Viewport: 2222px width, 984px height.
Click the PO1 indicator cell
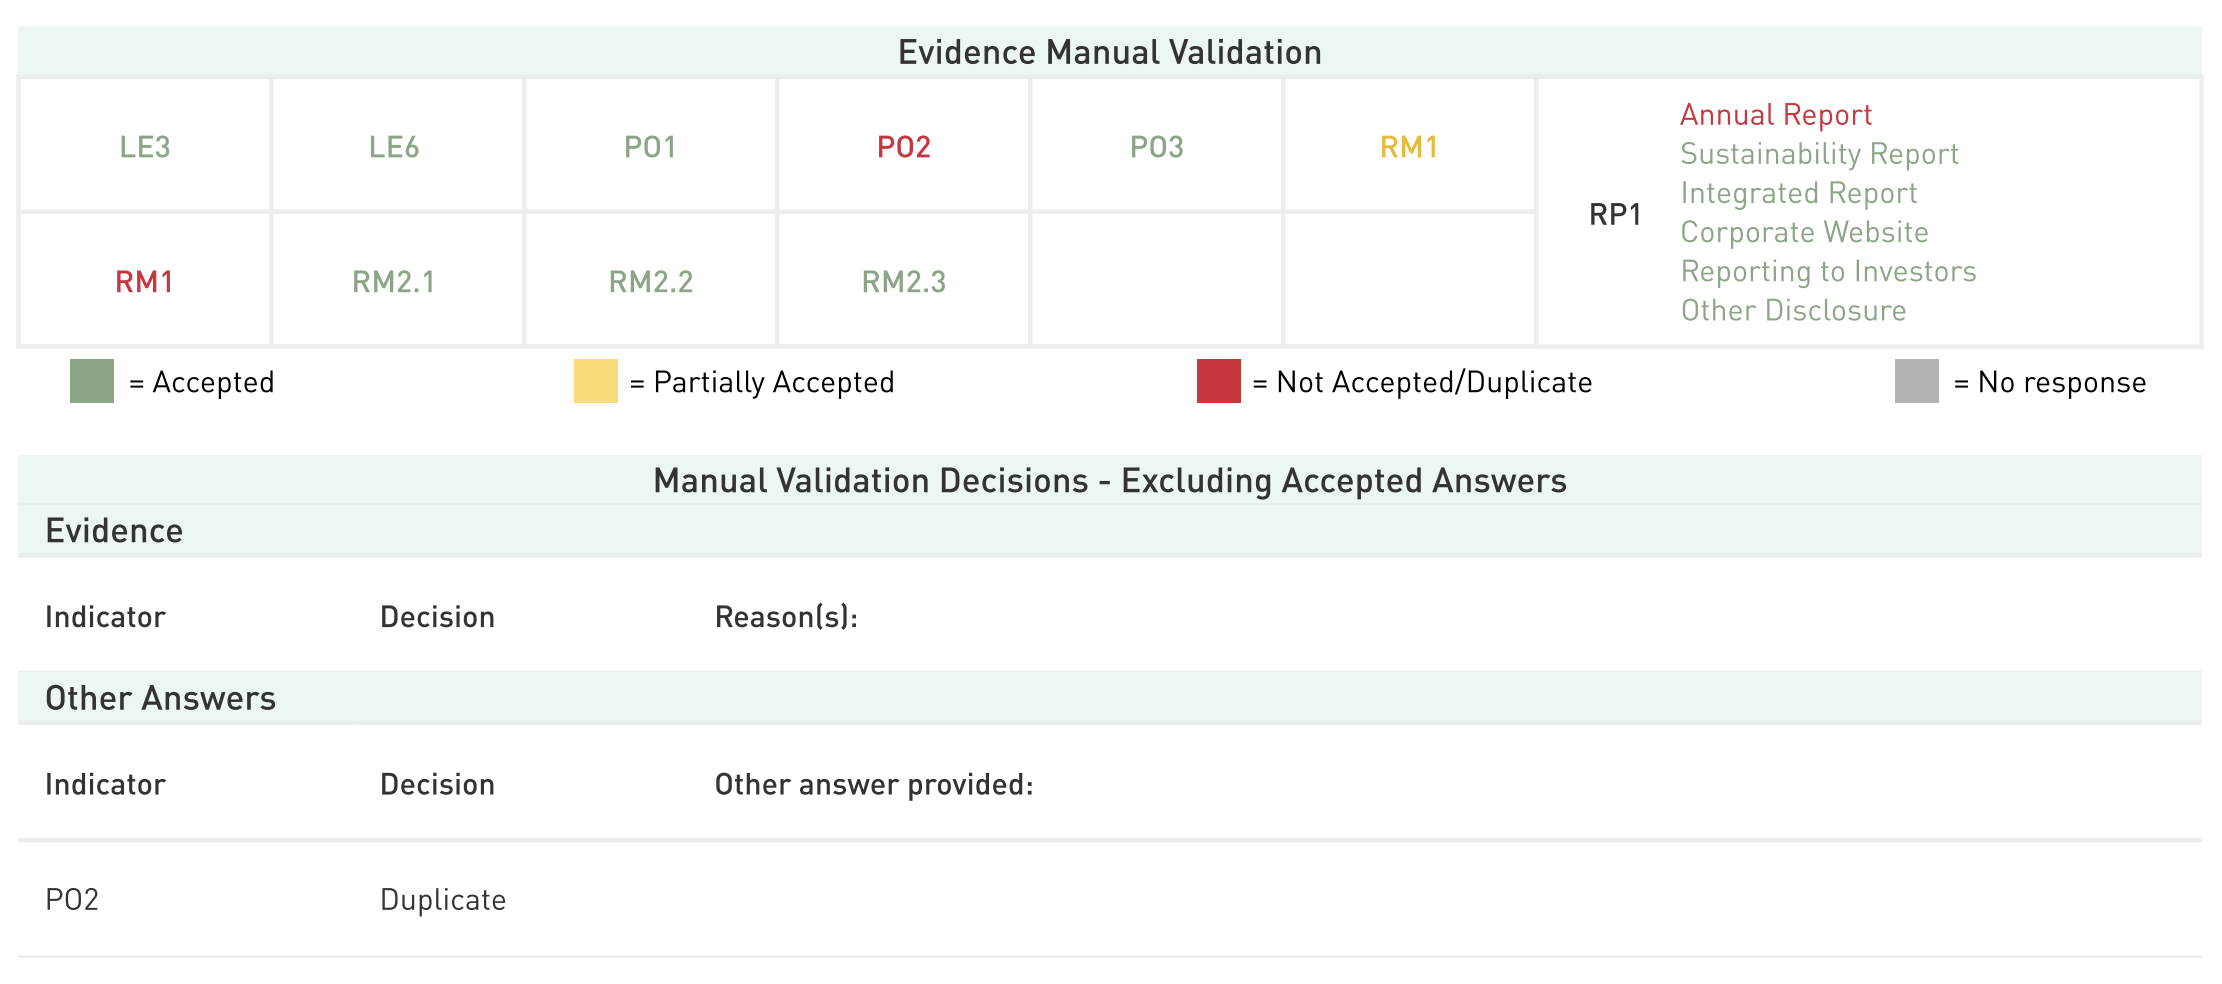[650, 147]
